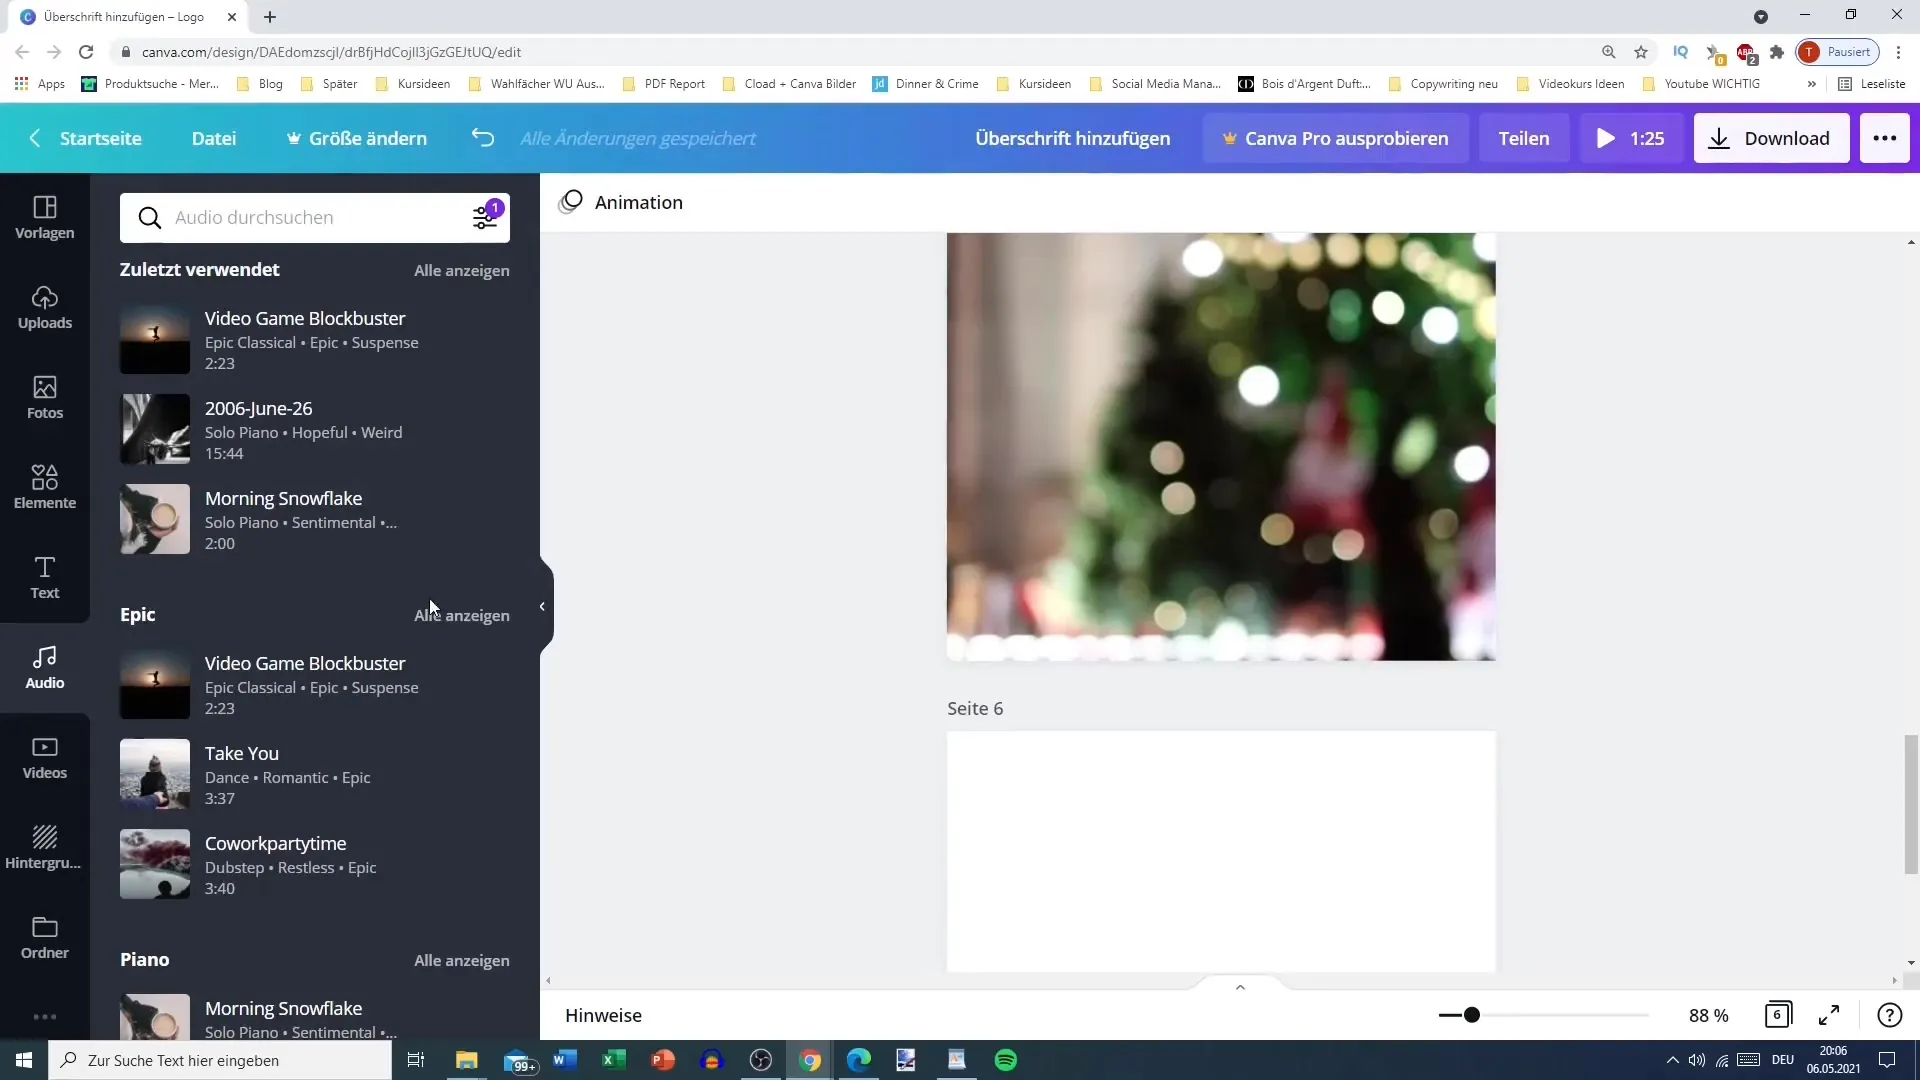Expand Epic category 'Alle anzeigen'
1920x1080 pixels.
[x=463, y=615]
